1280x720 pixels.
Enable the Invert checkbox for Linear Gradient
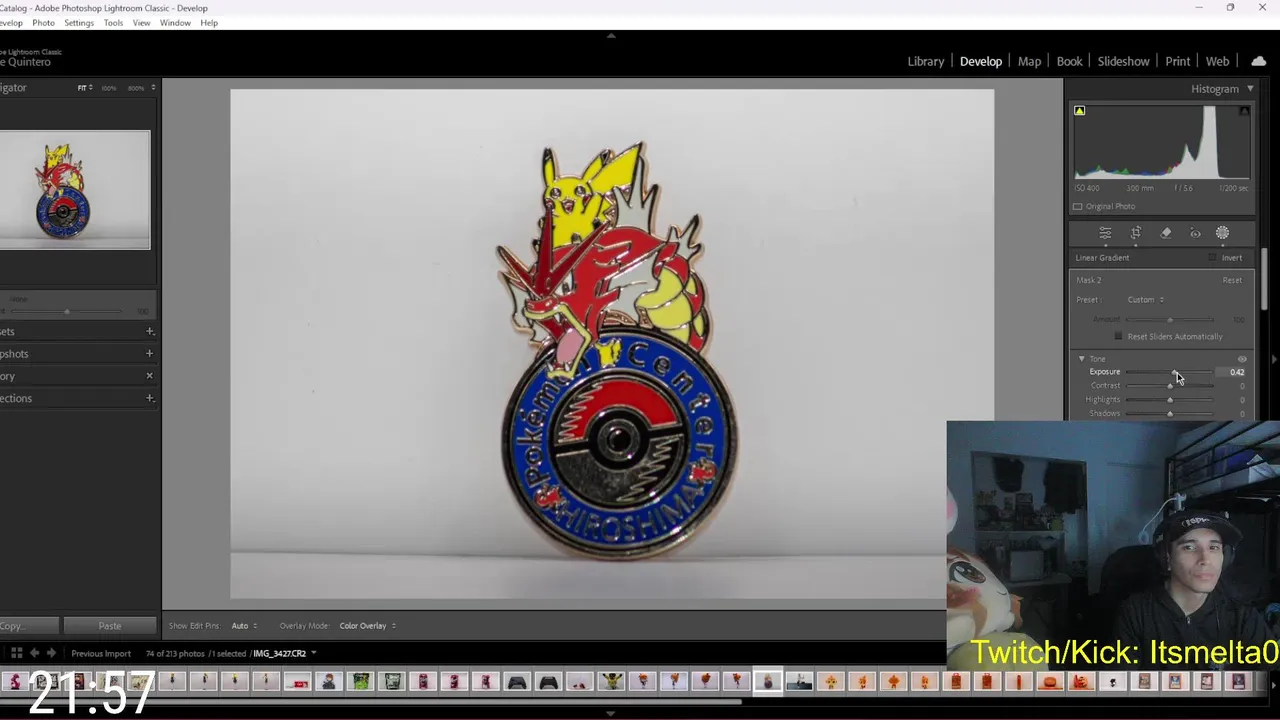(x=1213, y=258)
